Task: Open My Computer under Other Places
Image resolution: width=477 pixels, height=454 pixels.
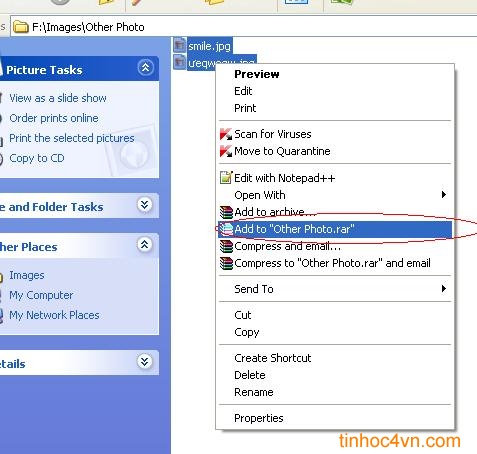Action: coord(41,295)
